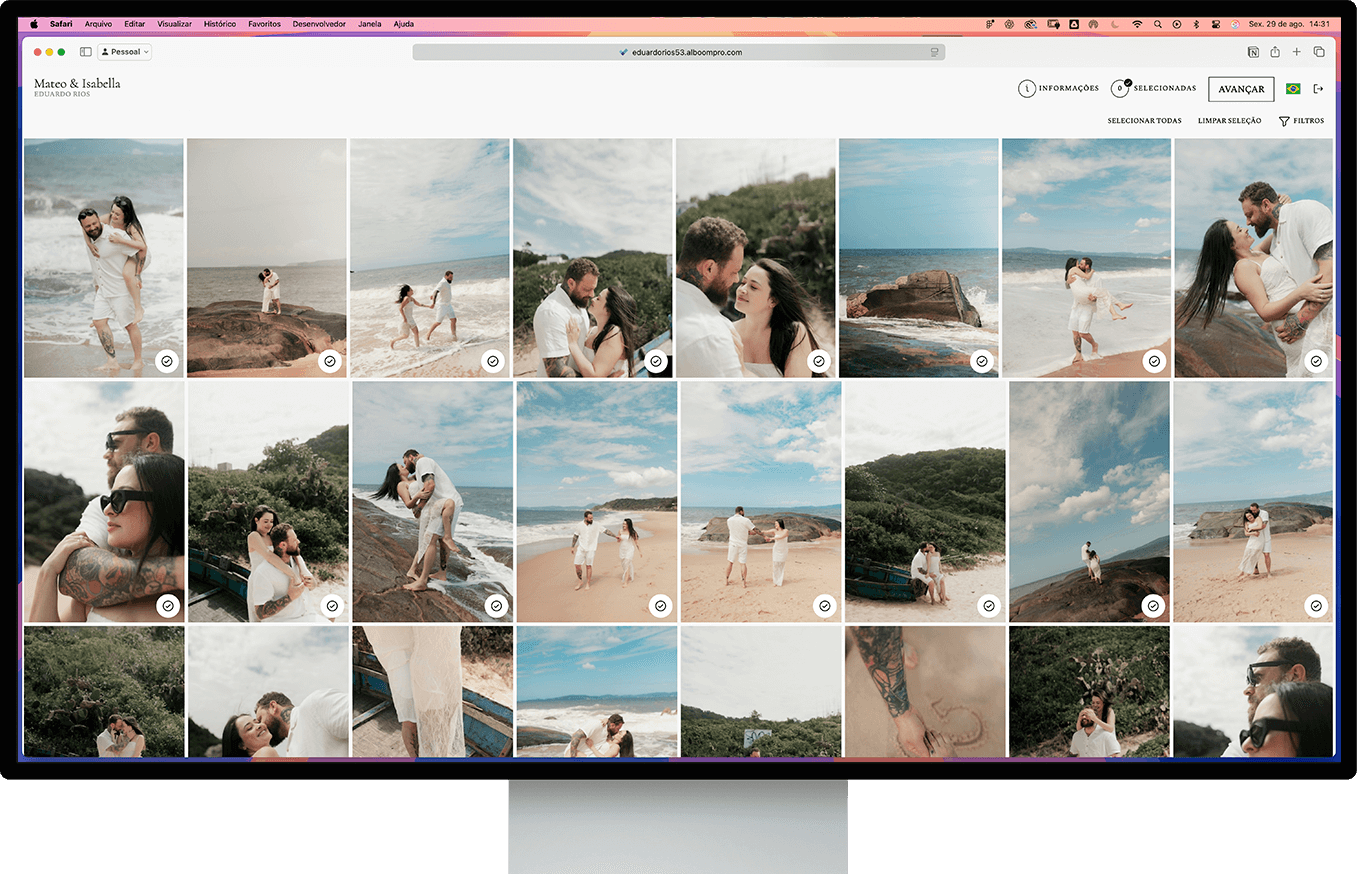Click the Selecionadas counter icon
This screenshot has height=874, width=1357.
click(x=1120, y=89)
